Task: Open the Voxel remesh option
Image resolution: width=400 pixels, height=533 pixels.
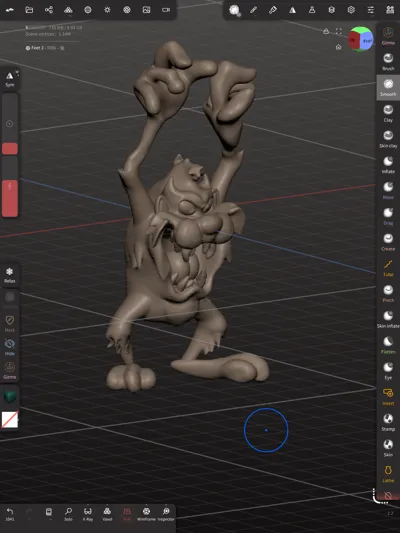Action: (x=107, y=514)
